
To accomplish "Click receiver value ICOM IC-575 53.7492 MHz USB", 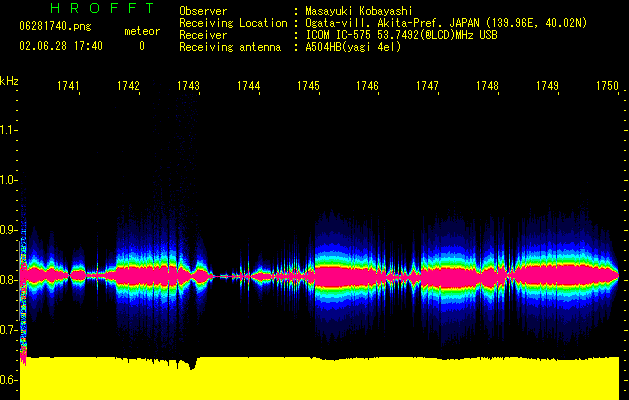I will (401, 35).
